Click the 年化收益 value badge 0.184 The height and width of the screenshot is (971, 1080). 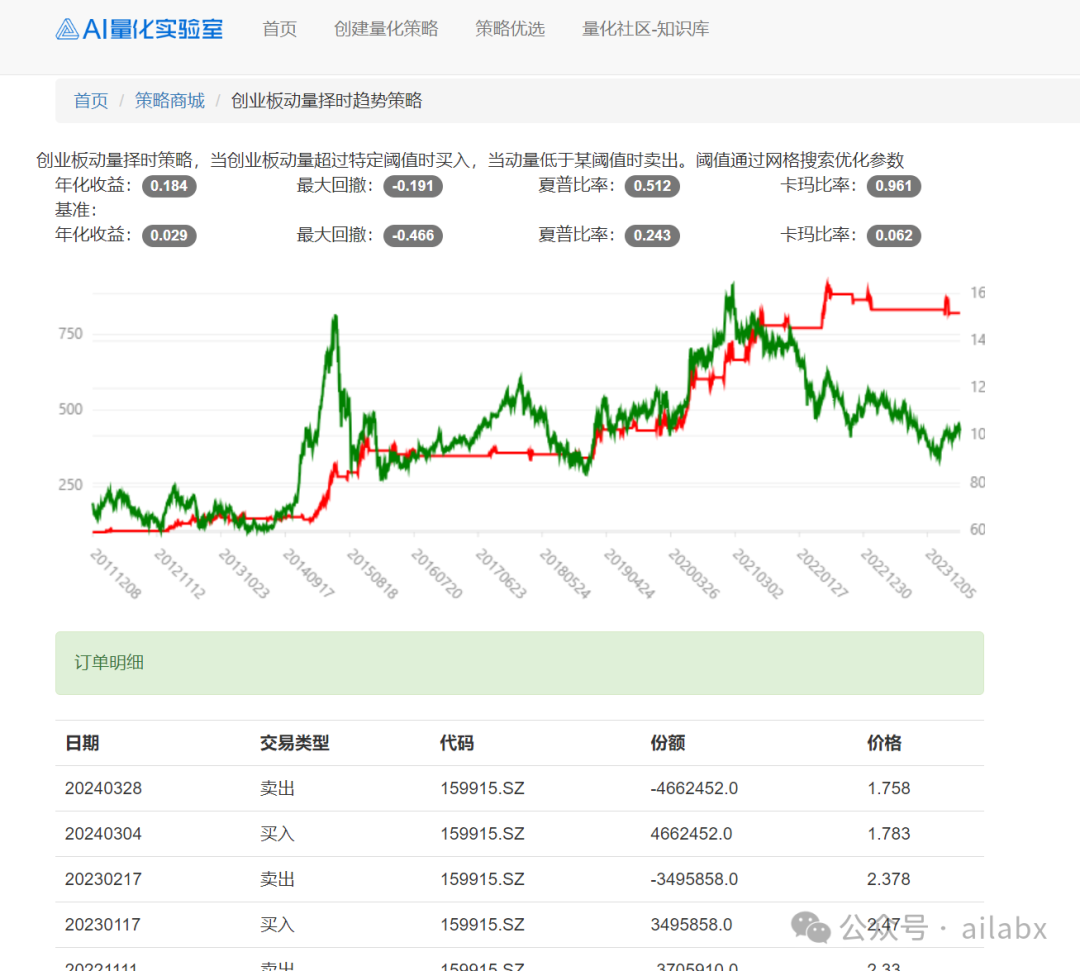coord(169,186)
